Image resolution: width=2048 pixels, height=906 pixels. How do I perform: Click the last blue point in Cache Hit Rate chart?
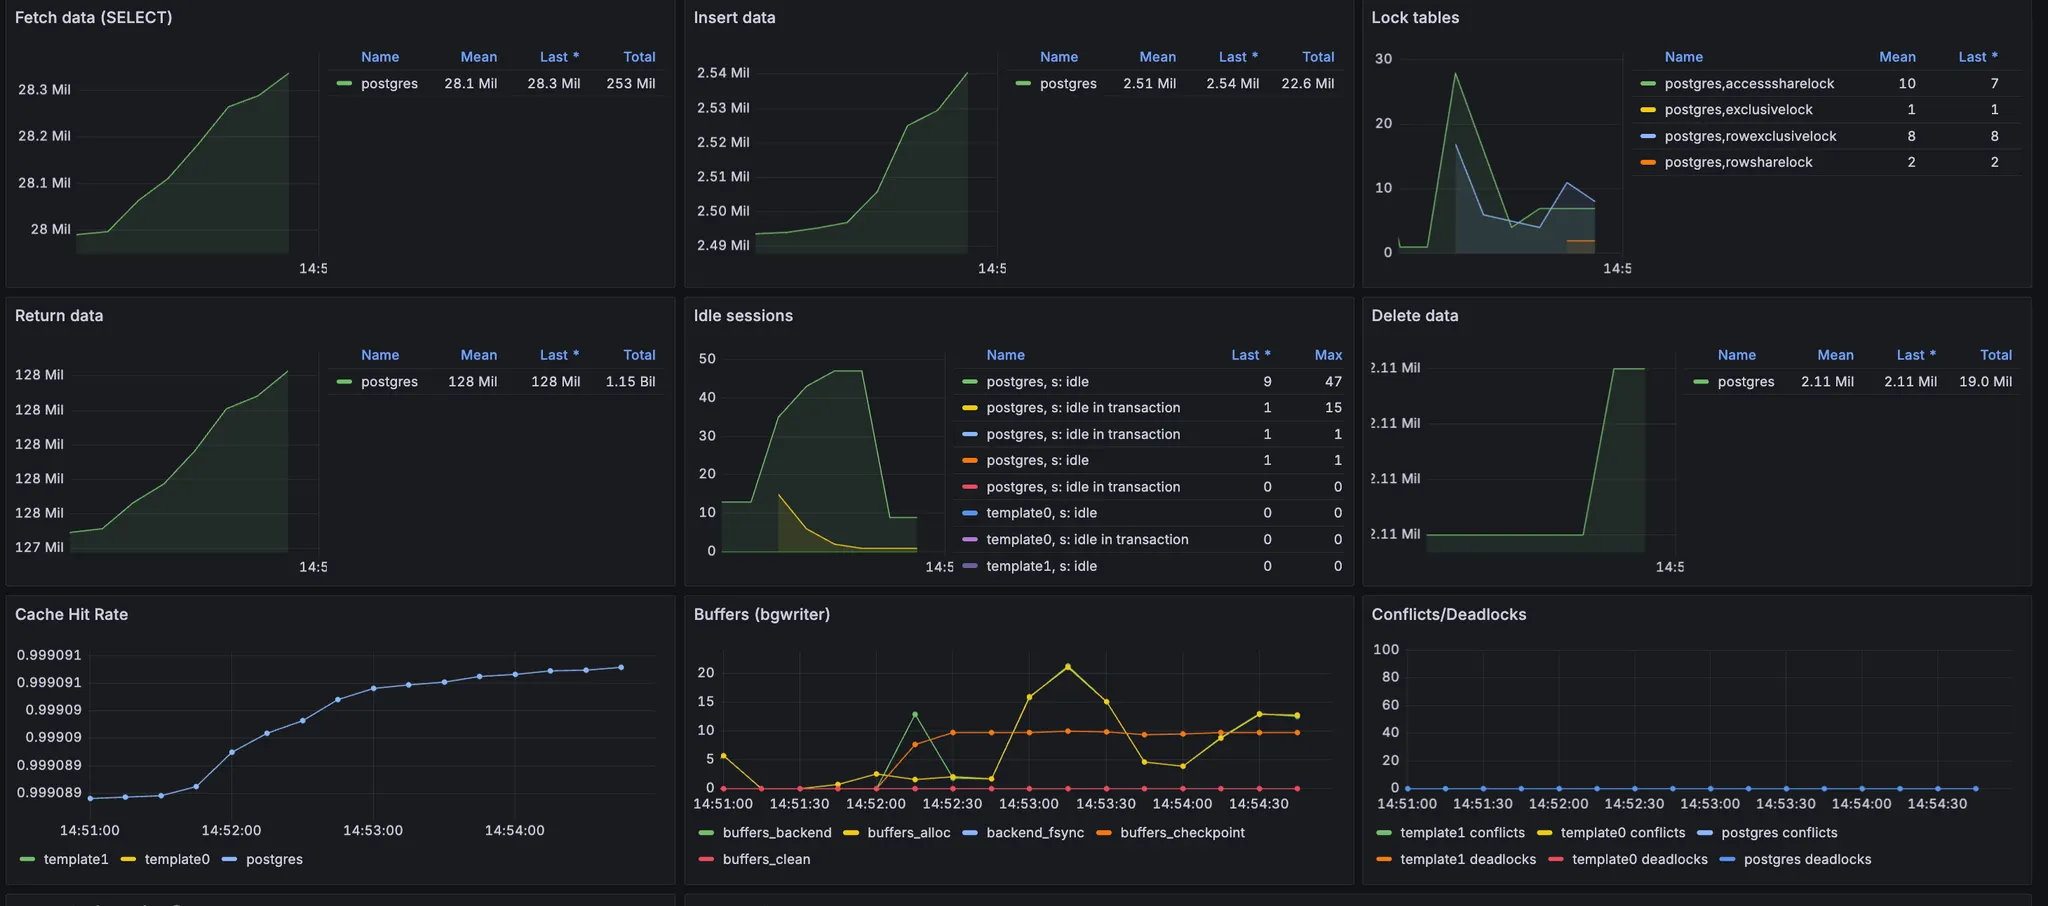[x=621, y=667]
